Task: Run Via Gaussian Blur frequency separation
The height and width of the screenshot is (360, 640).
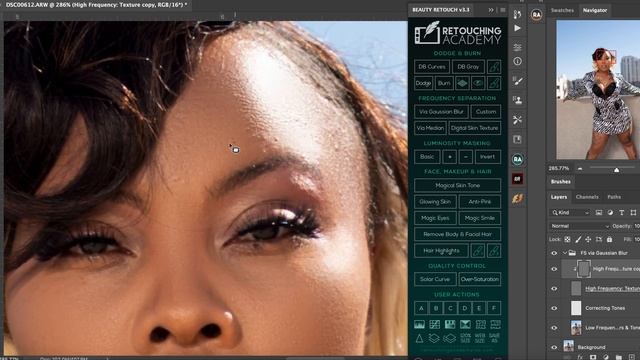Action: [x=441, y=111]
